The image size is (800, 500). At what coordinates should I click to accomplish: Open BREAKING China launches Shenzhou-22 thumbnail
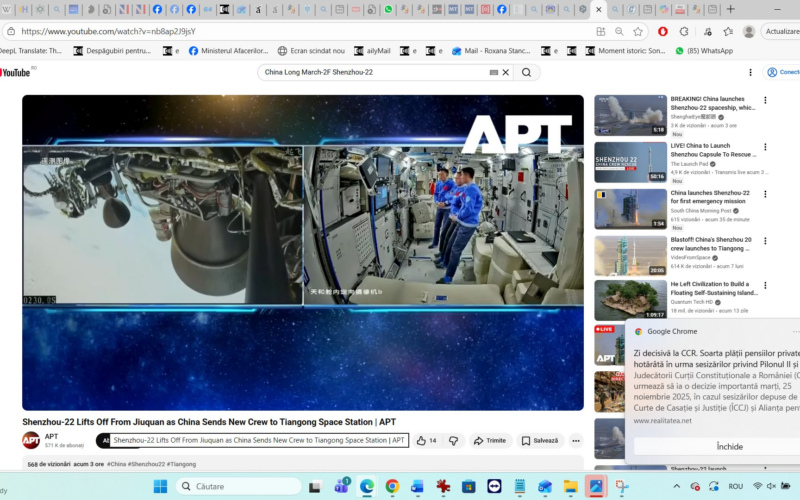[x=630, y=115]
